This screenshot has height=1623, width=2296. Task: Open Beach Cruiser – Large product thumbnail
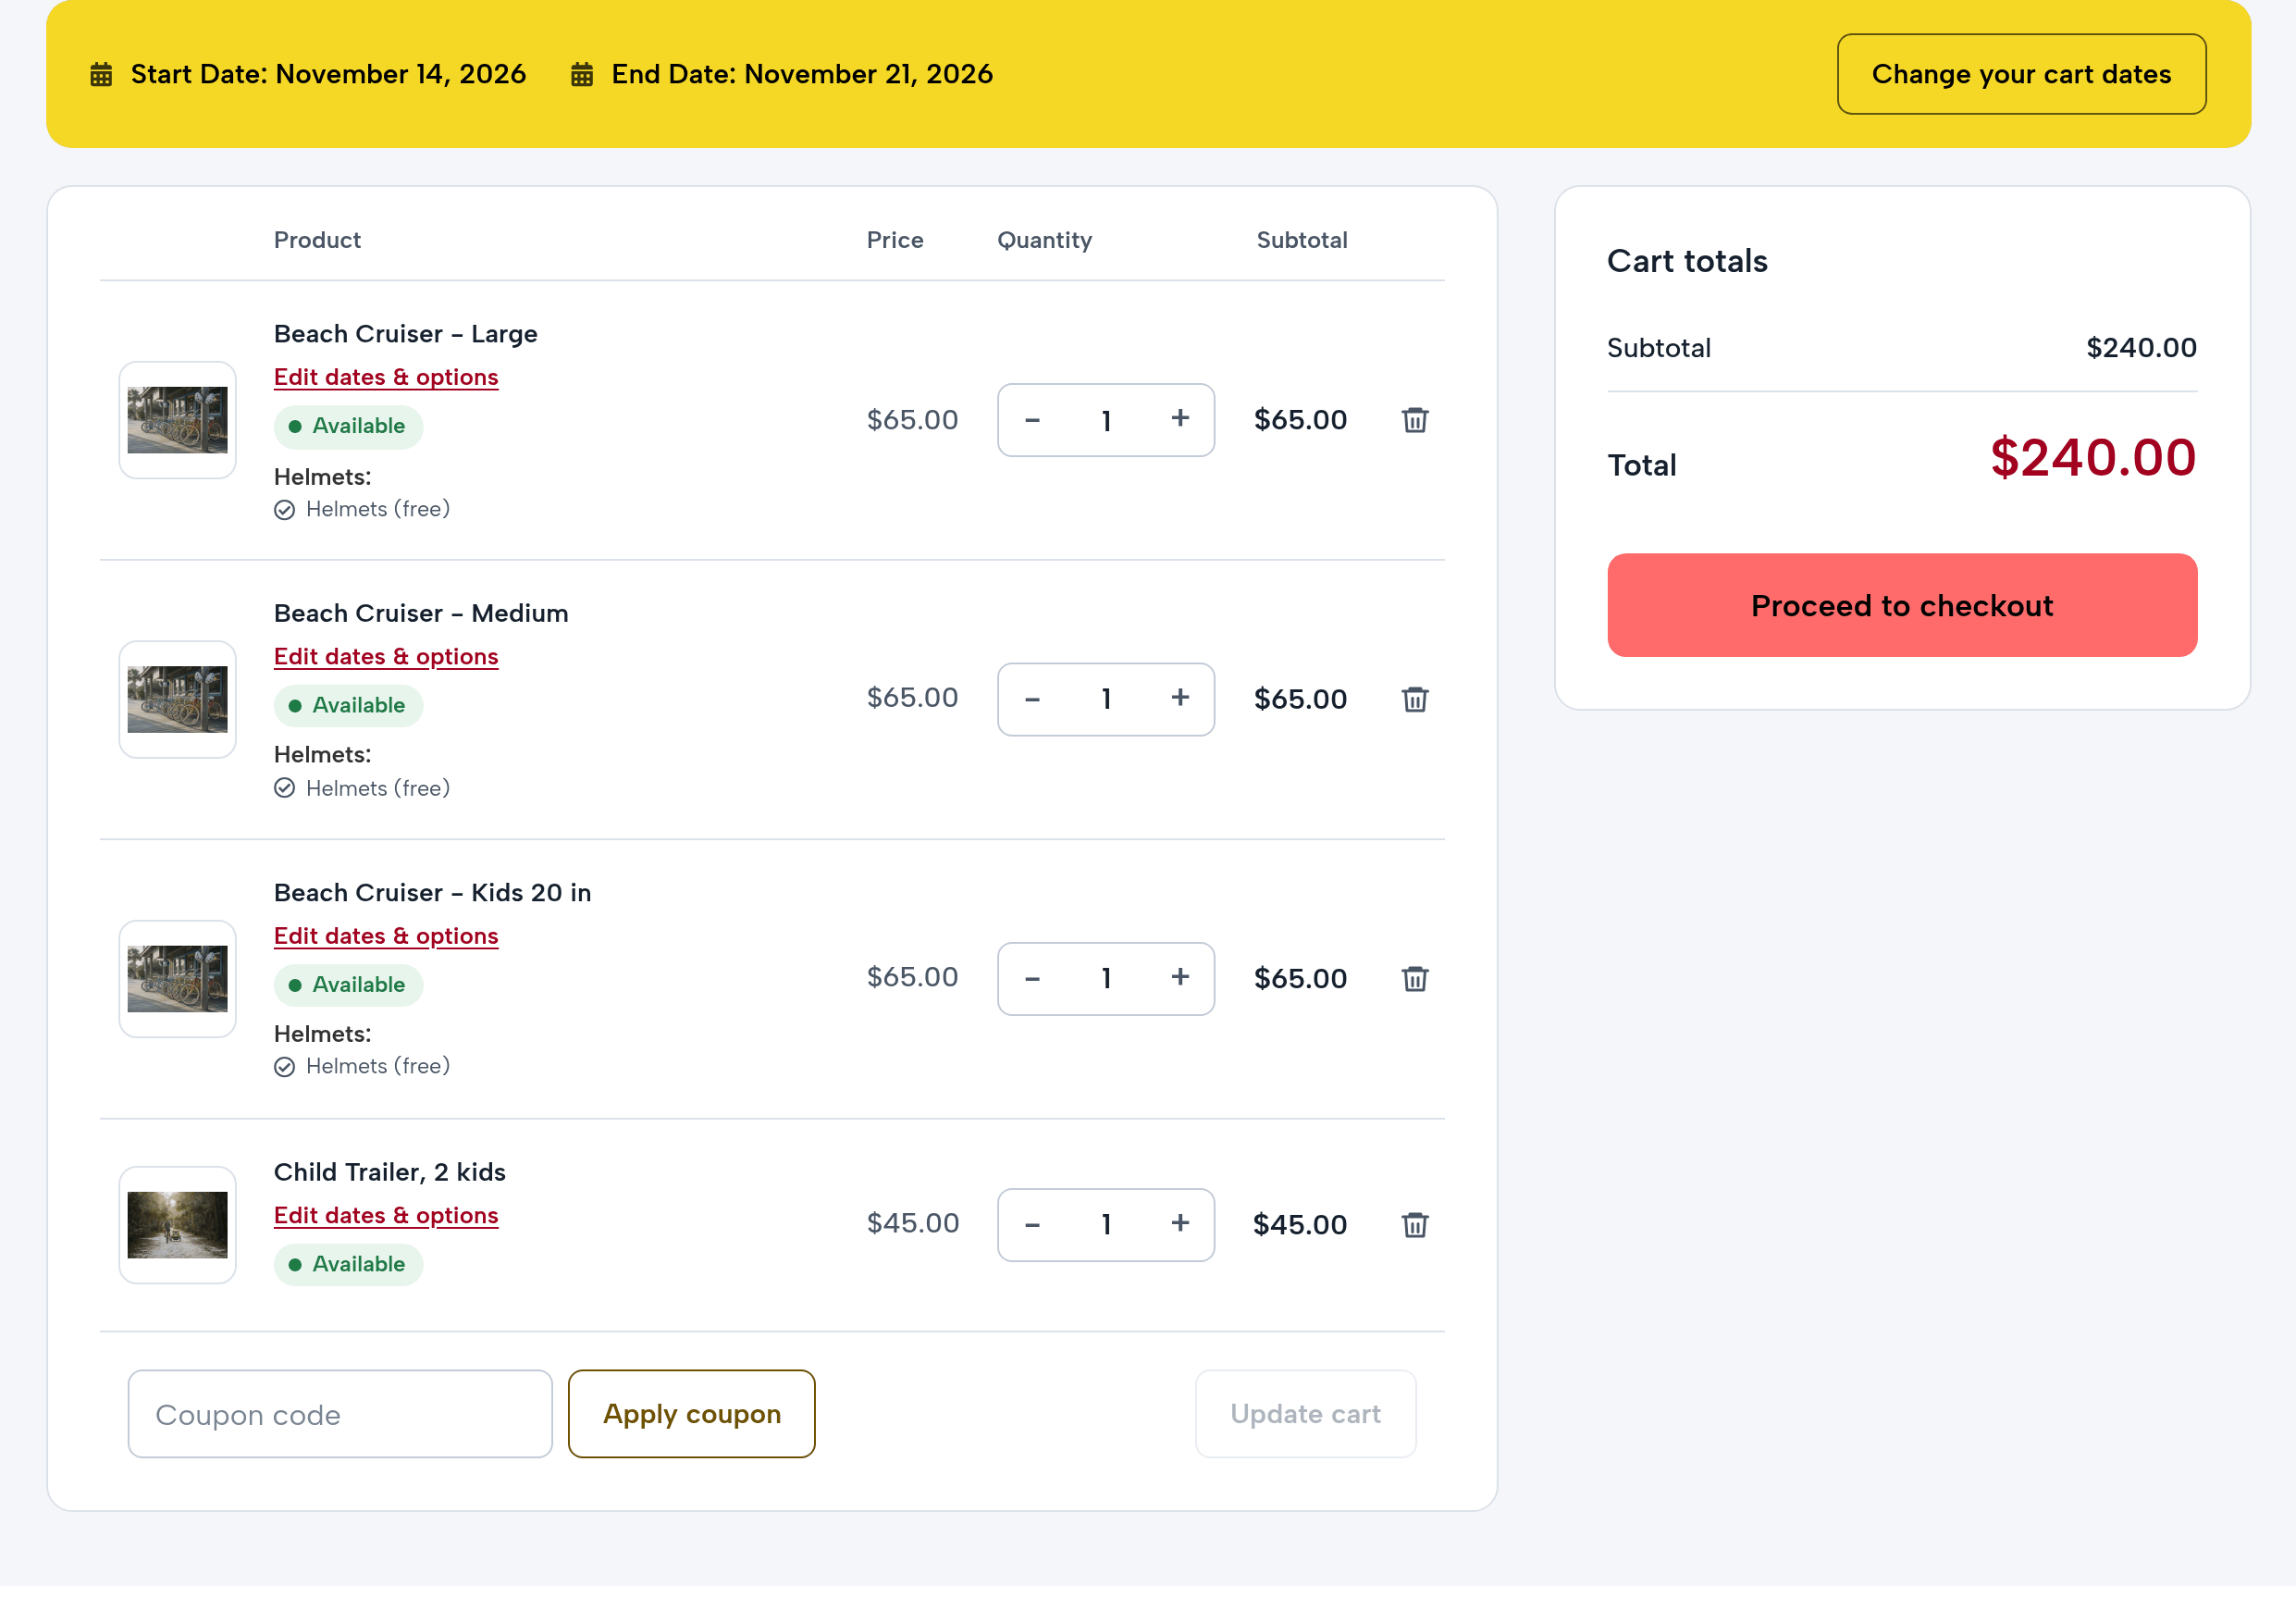coord(178,420)
